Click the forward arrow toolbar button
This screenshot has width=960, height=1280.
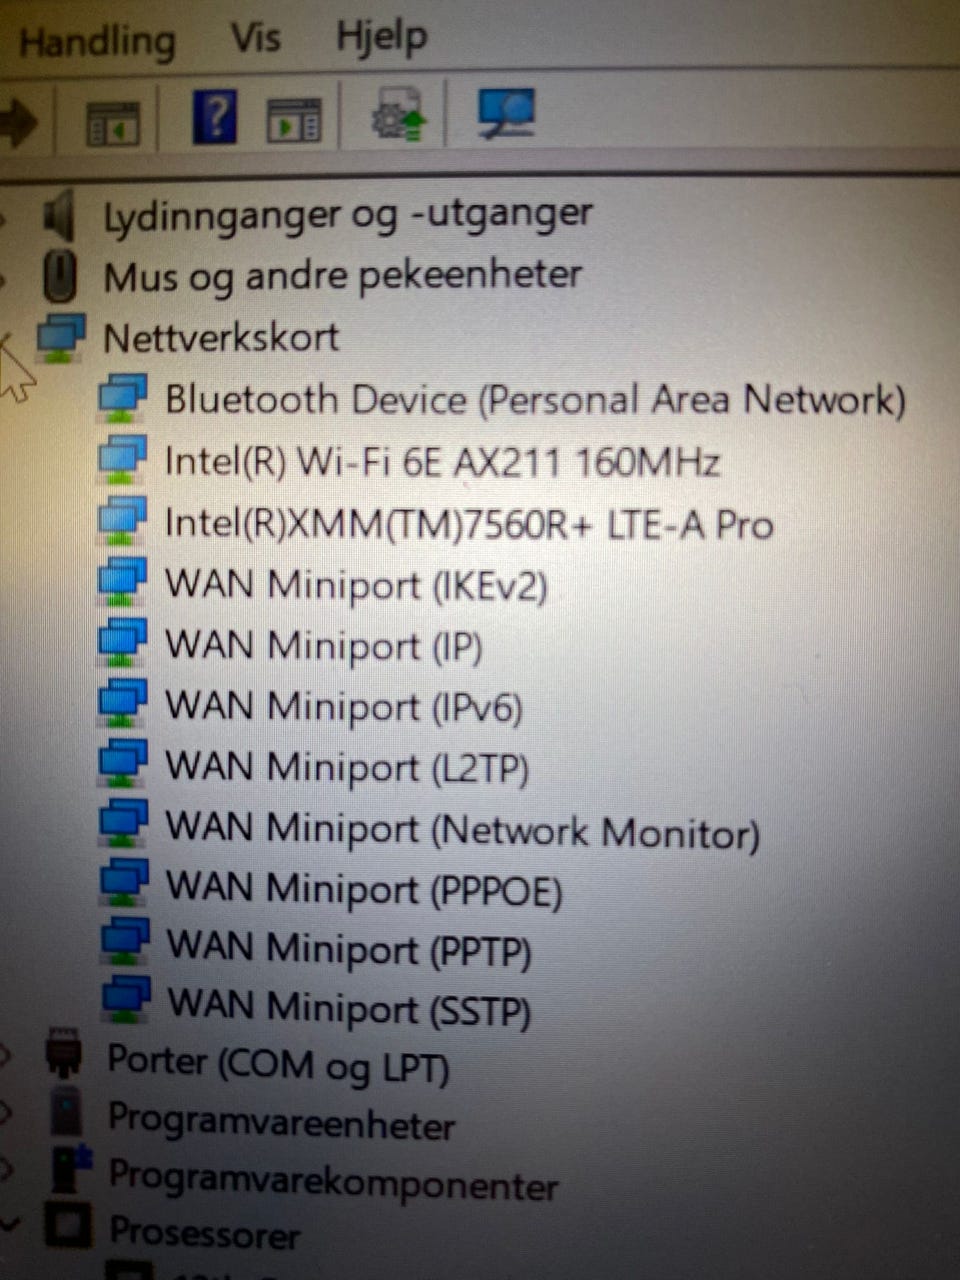tap(17, 123)
